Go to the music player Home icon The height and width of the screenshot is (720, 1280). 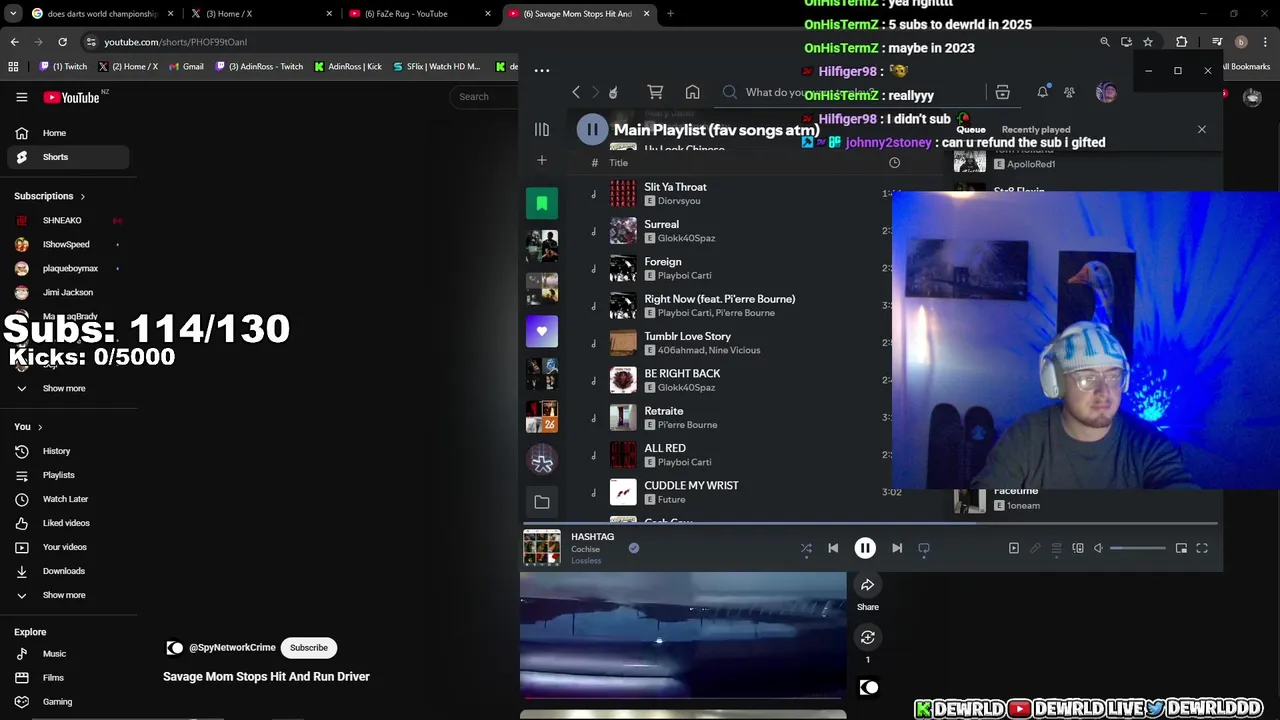(692, 92)
